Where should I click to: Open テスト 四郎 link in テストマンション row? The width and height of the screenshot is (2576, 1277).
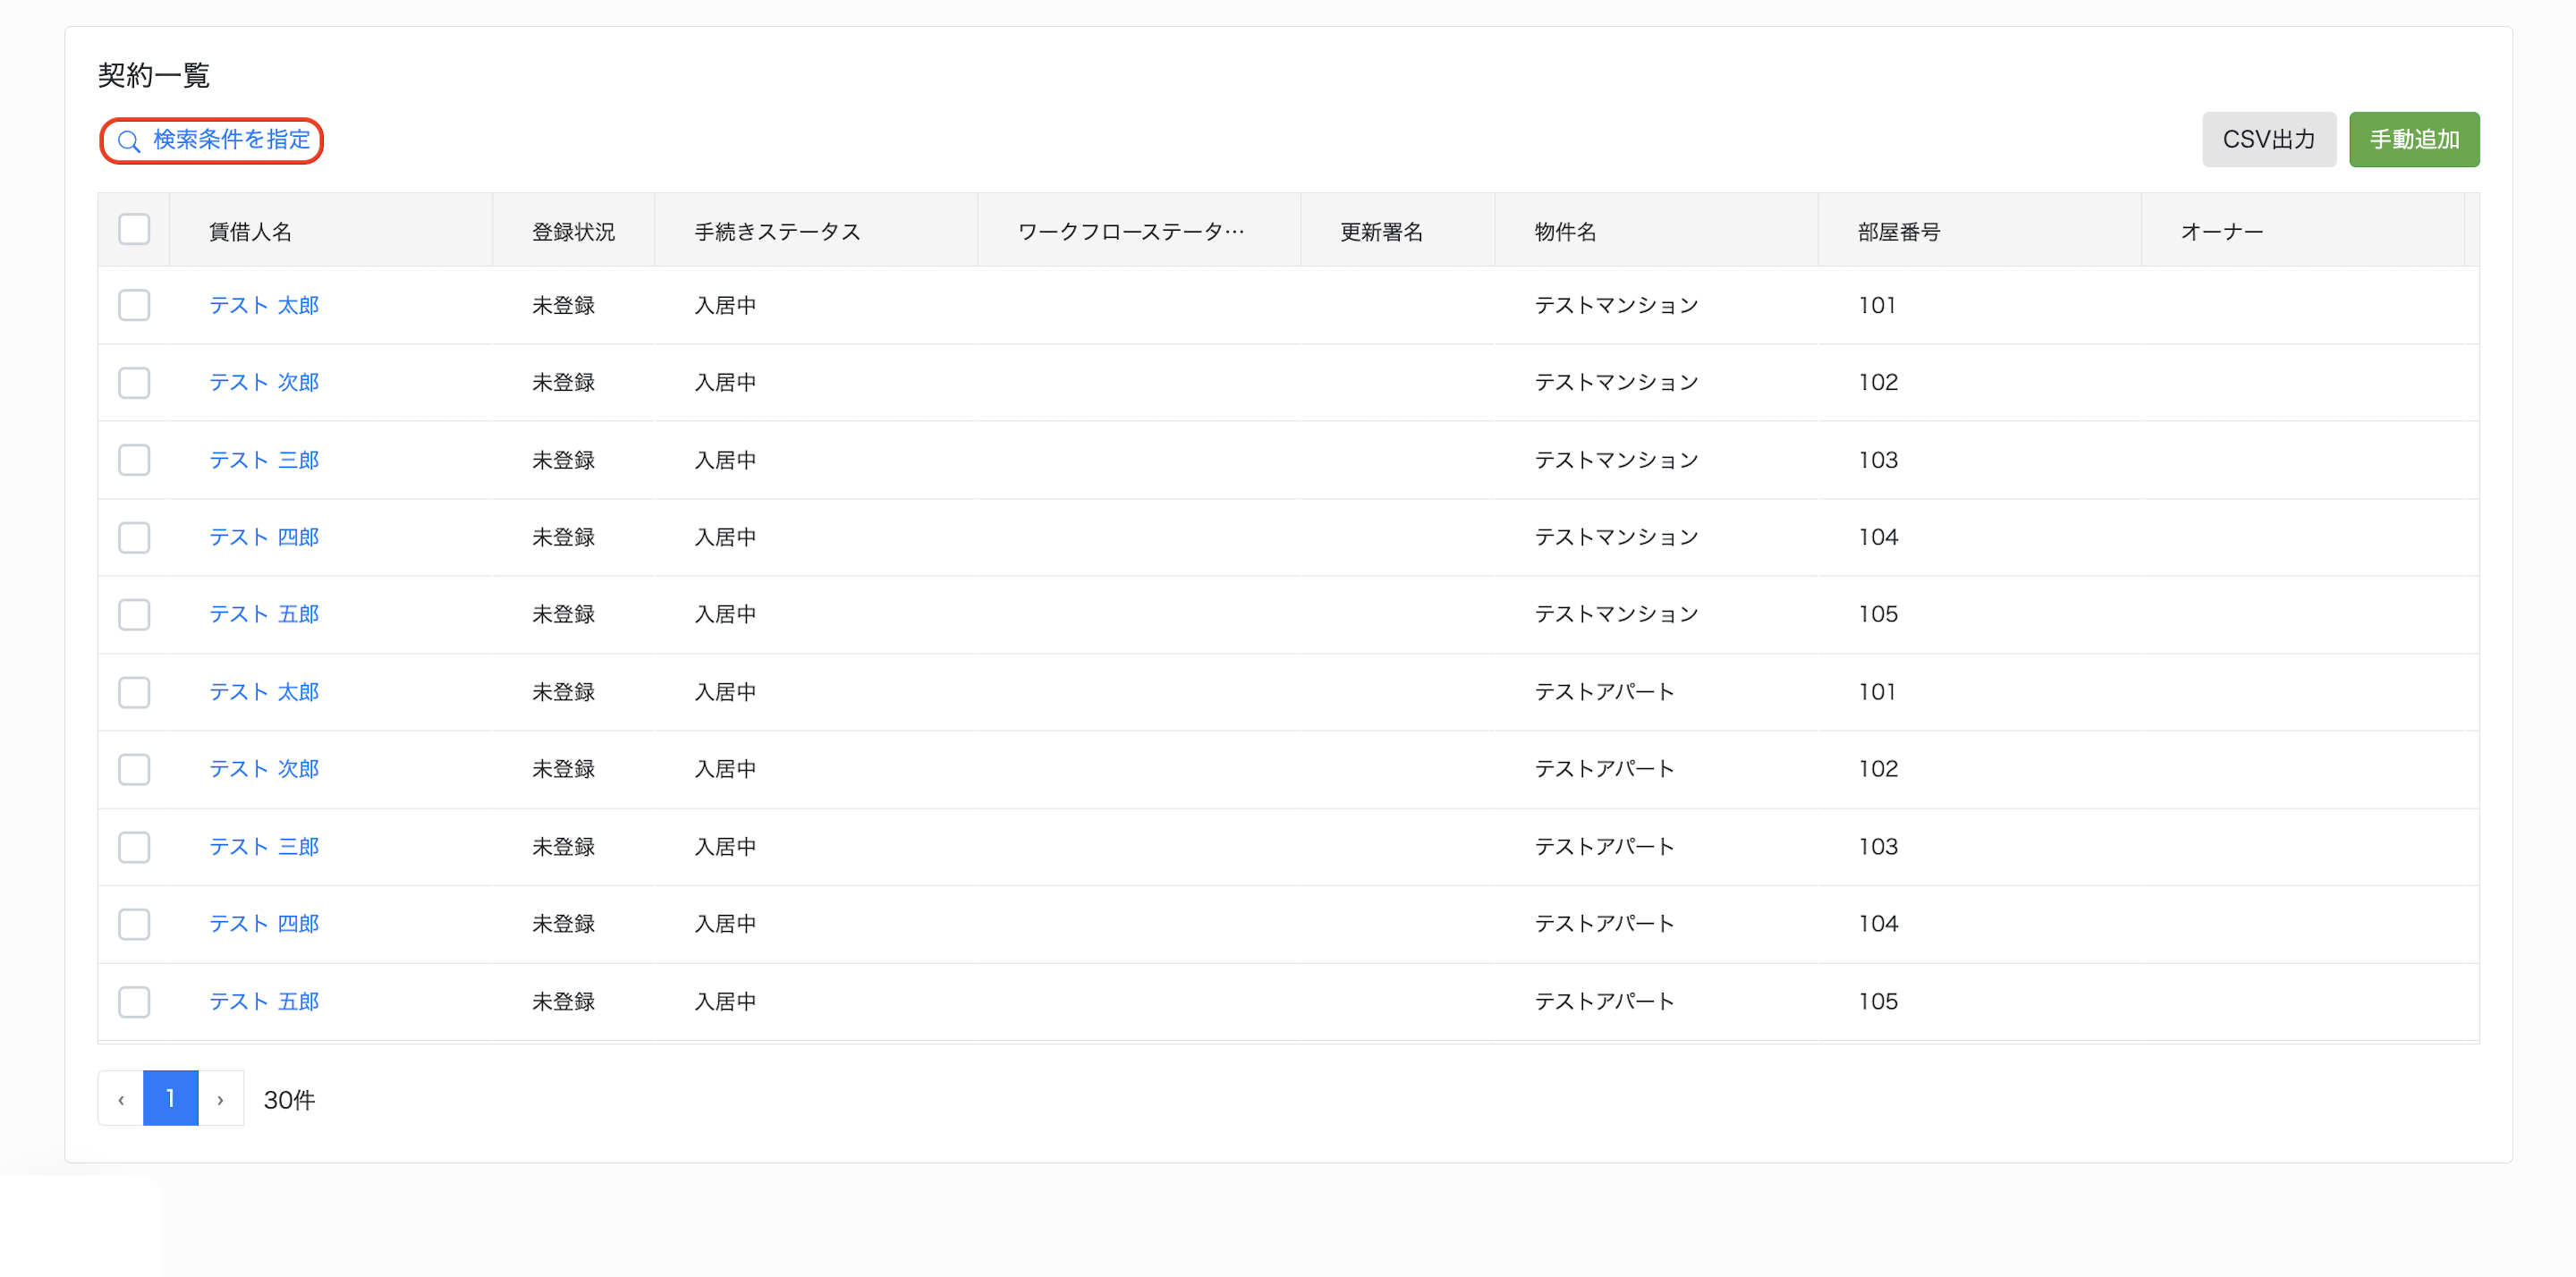click(x=264, y=537)
